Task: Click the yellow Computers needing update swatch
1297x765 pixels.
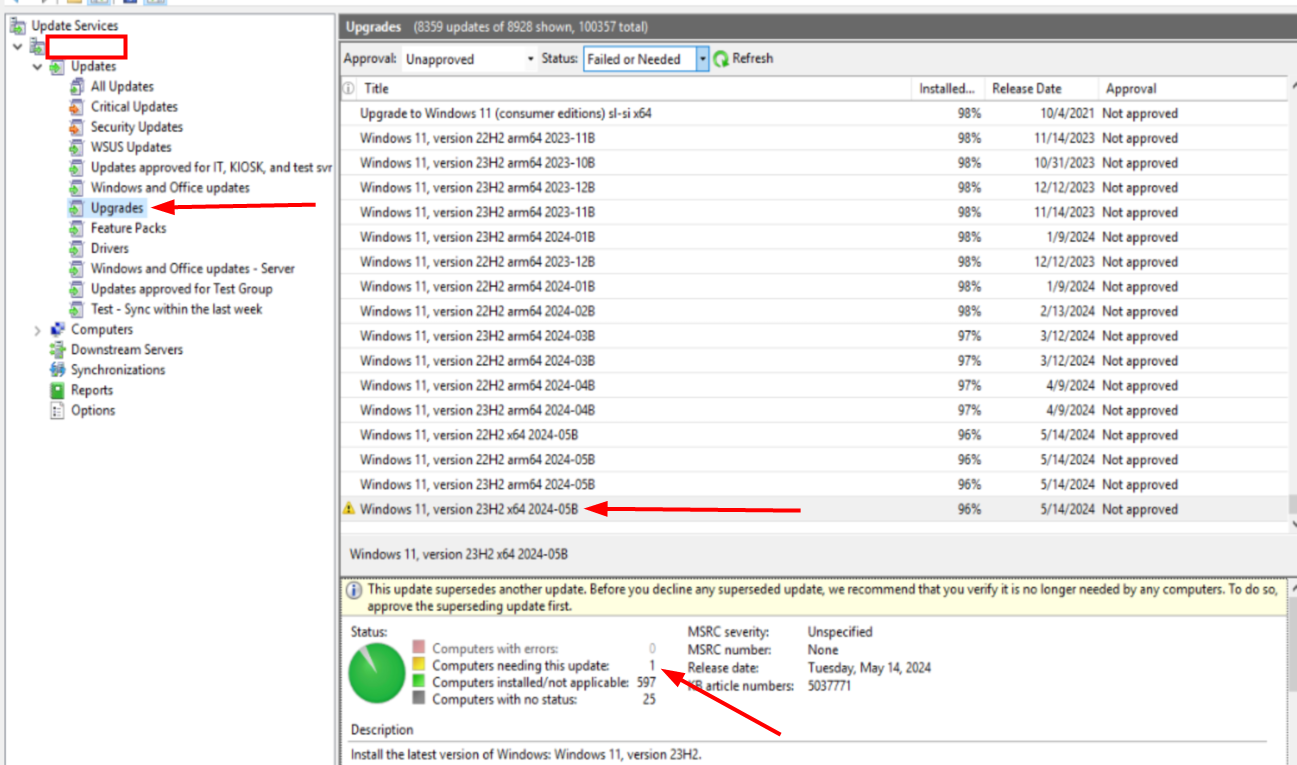Action: point(419,665)
